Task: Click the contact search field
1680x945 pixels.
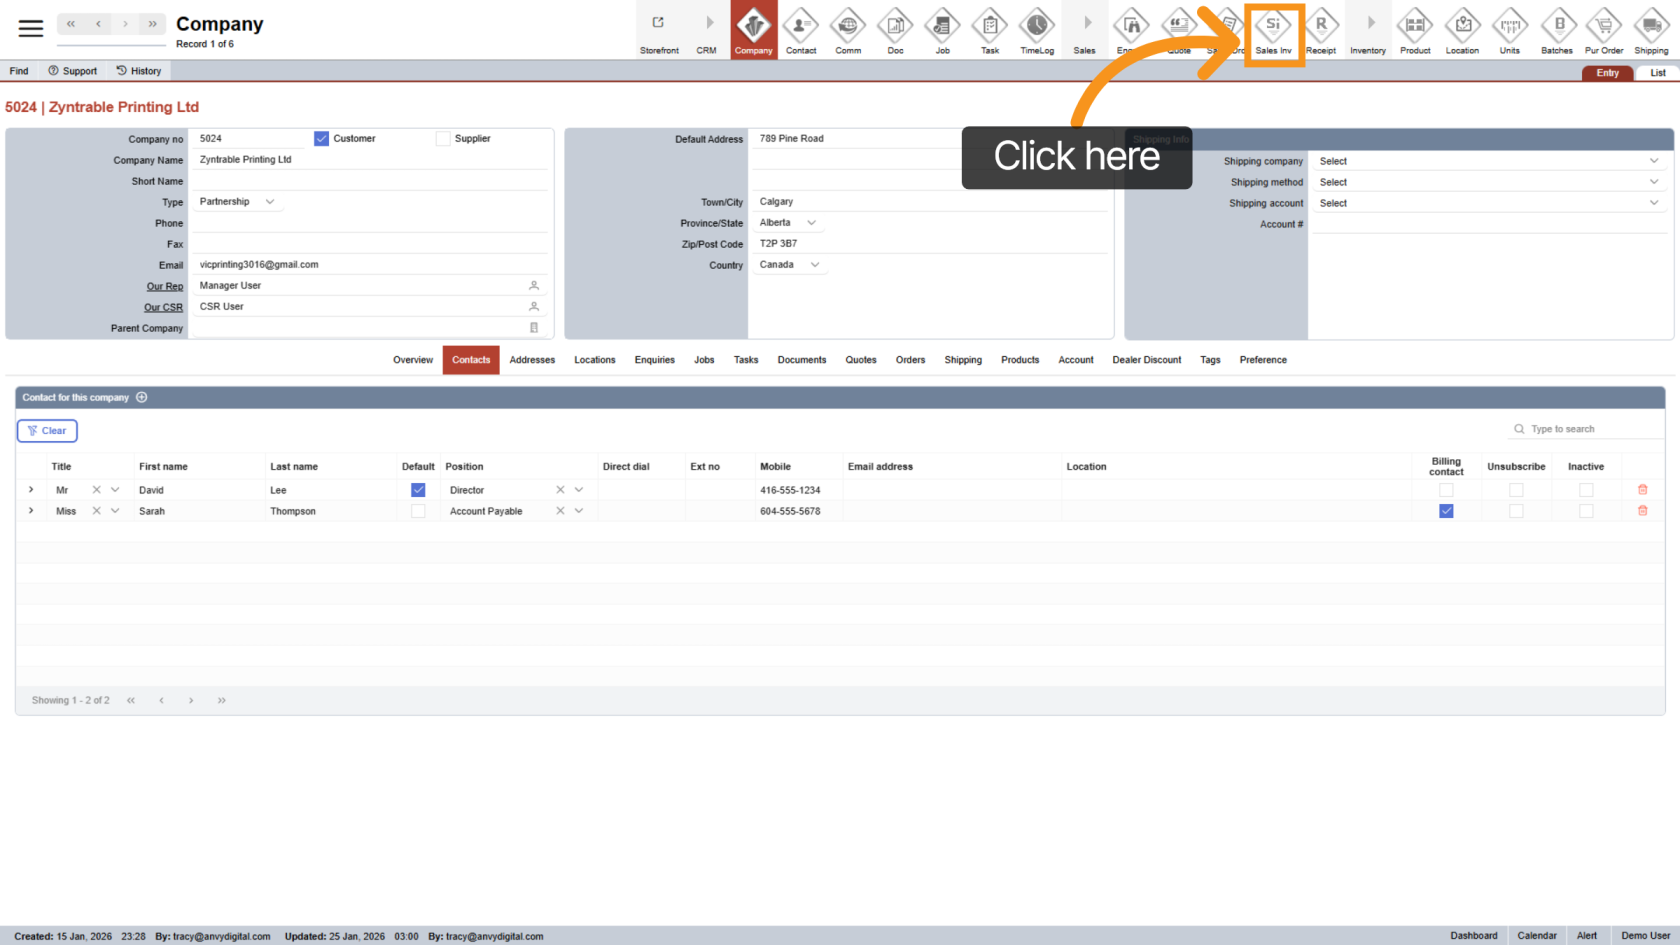Action: 1590,429
